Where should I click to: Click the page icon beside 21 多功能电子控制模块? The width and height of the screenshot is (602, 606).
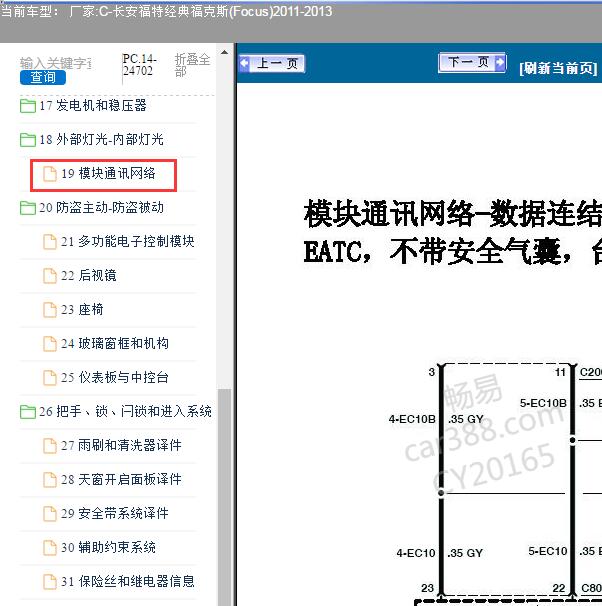[49, 242]
